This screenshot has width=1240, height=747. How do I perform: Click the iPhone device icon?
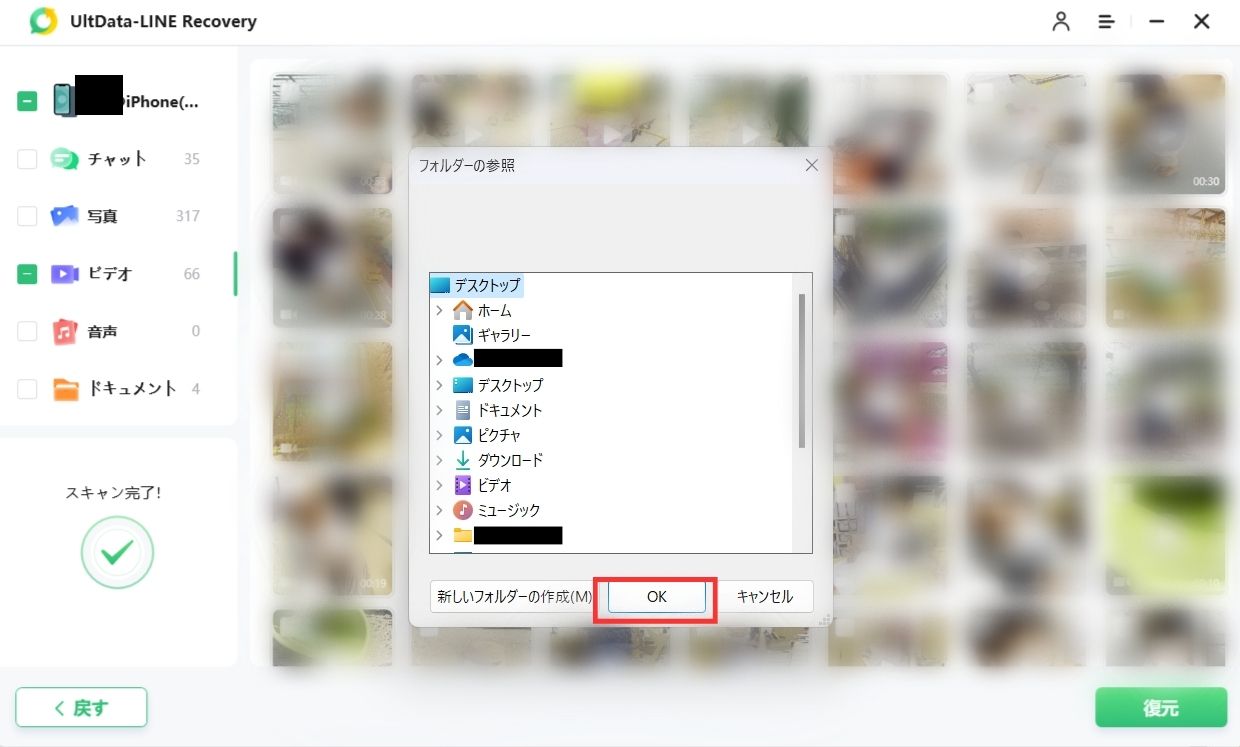pyautogui.click(x=65, y=100)
